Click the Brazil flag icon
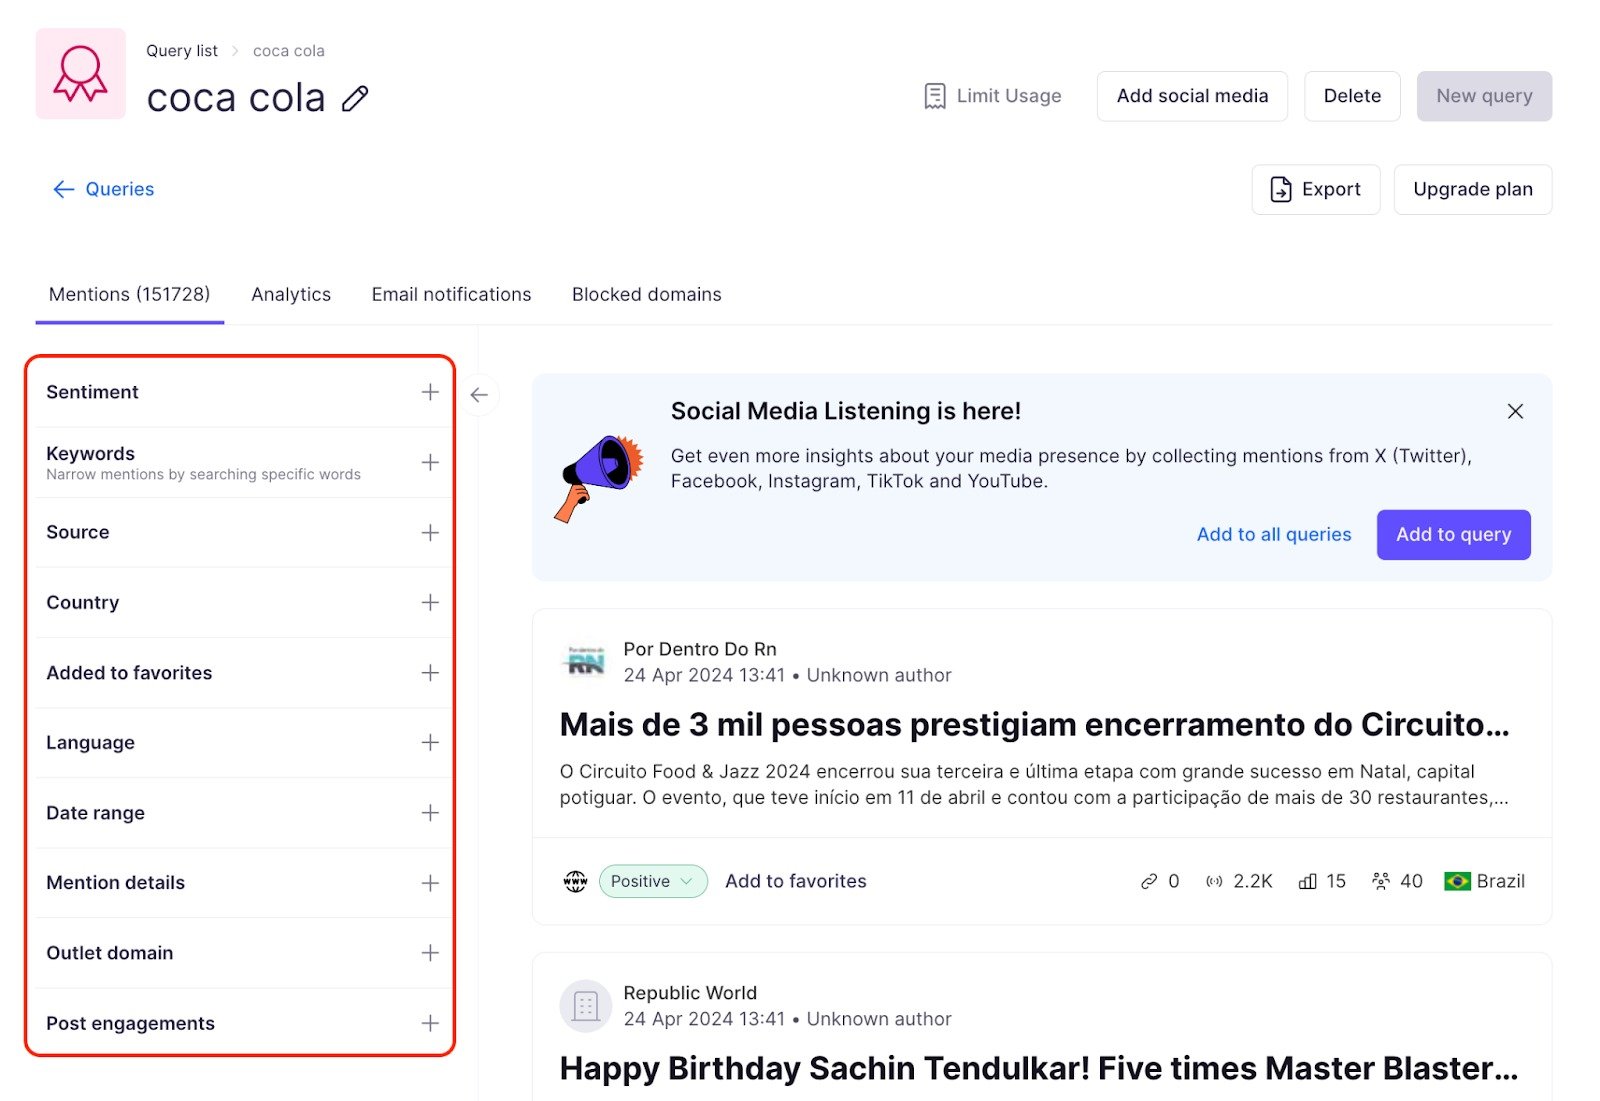 tap(1457, 881)
